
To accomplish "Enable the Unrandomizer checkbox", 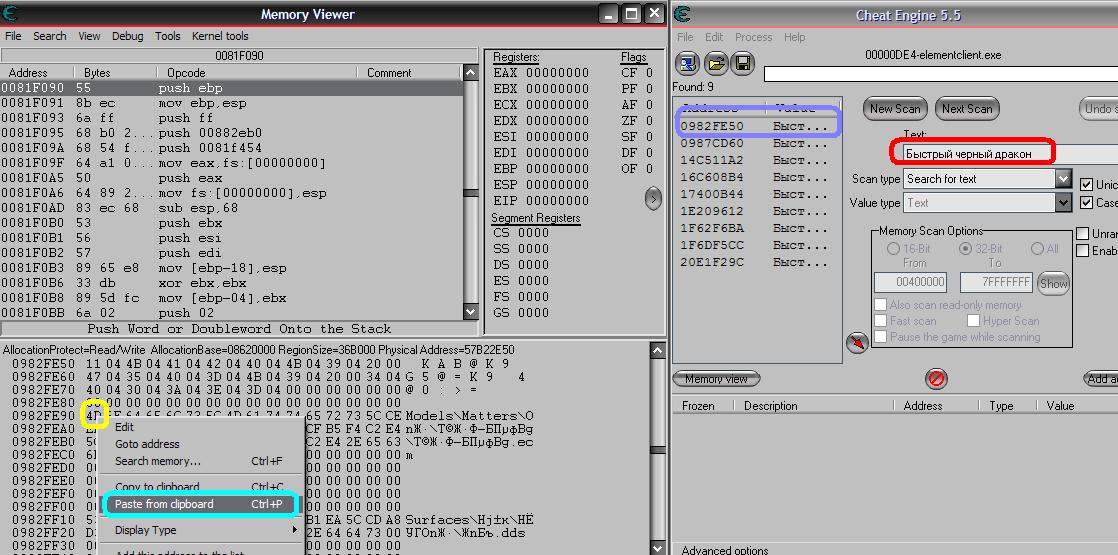I will click(1082, 233).
